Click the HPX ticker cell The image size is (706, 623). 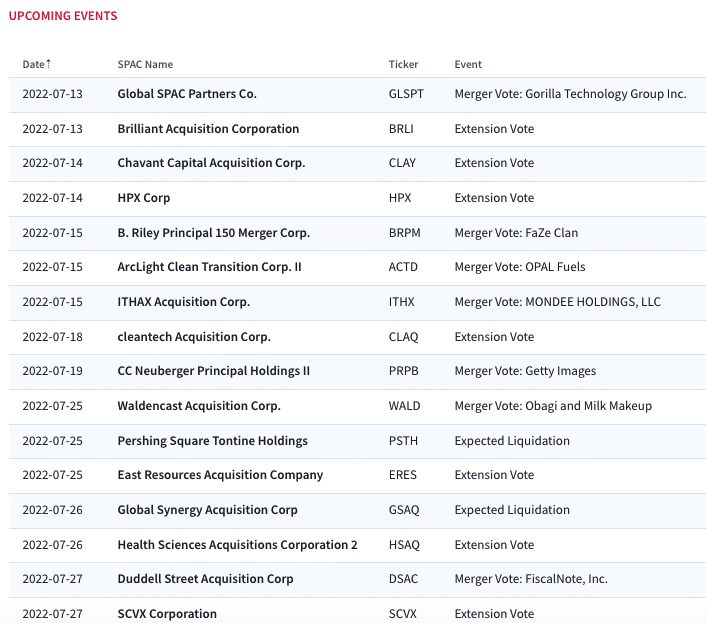coord(400,198)
